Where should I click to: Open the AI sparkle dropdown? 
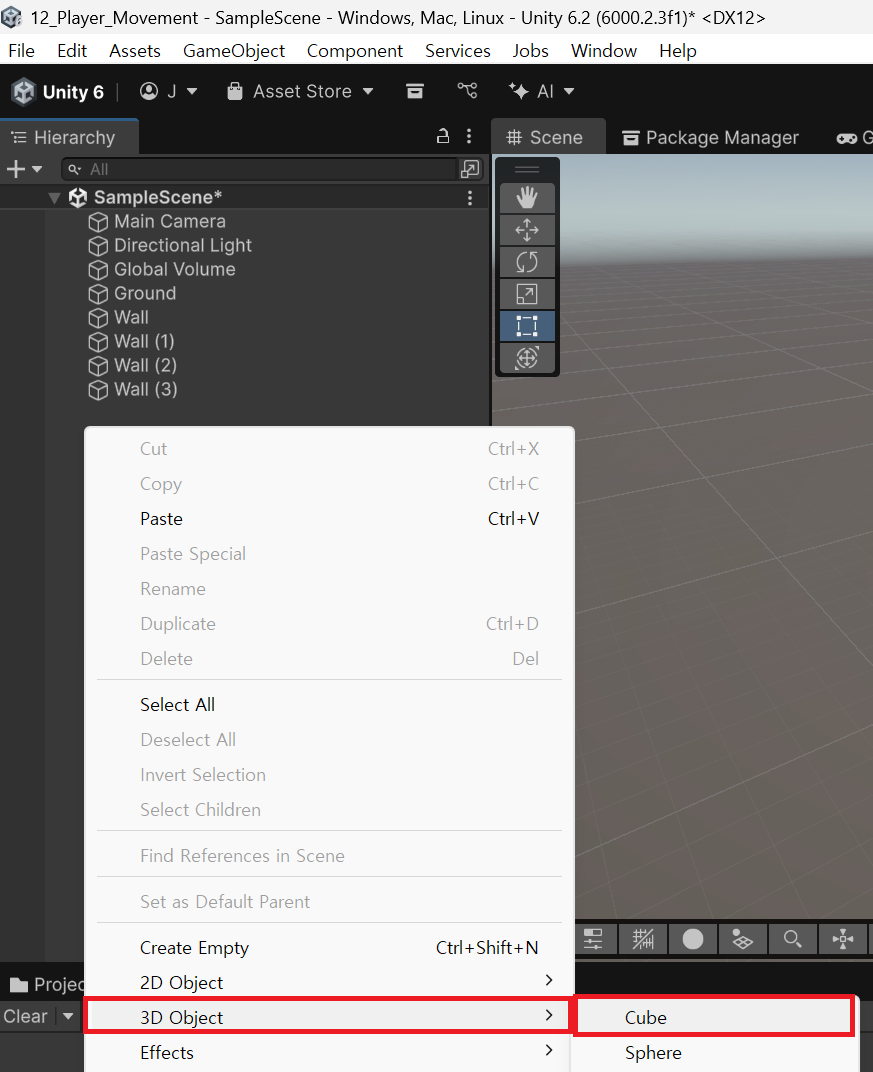[541, 92]
